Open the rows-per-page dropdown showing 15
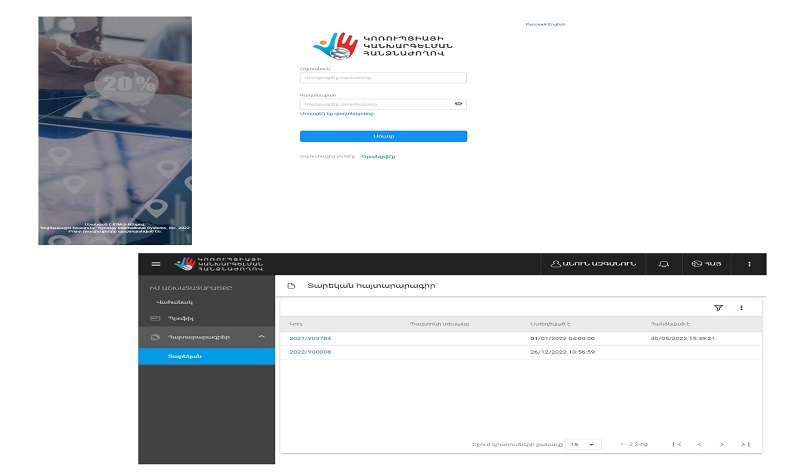The width and height of the screenshot is (800, 475). 583,444
